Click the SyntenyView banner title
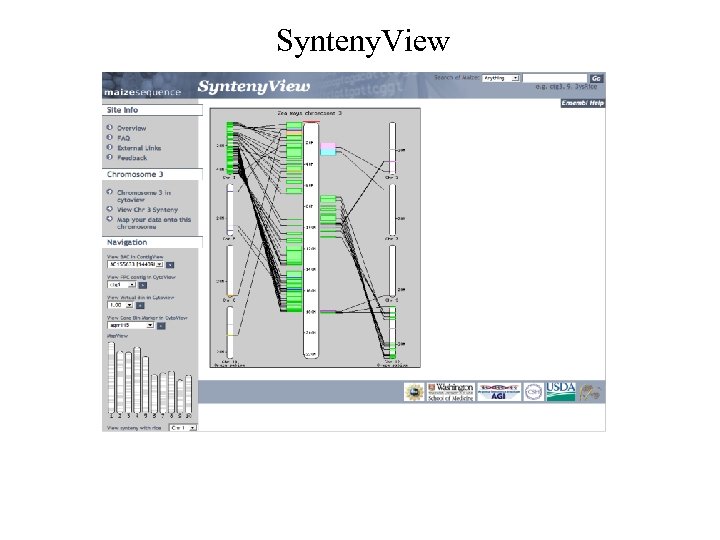 [x=254, y=86]
